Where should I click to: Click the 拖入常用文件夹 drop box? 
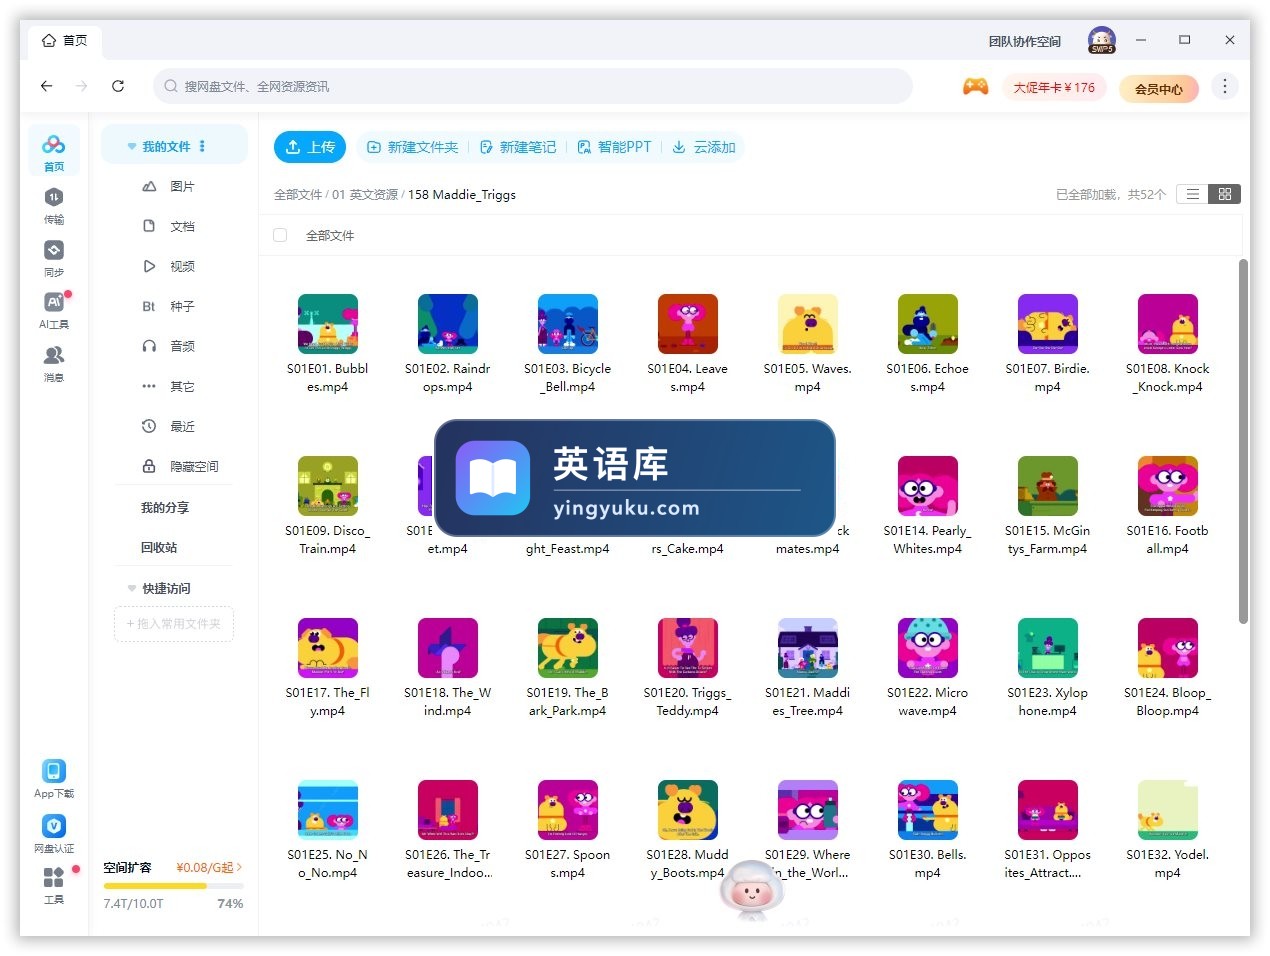[174, 623]
